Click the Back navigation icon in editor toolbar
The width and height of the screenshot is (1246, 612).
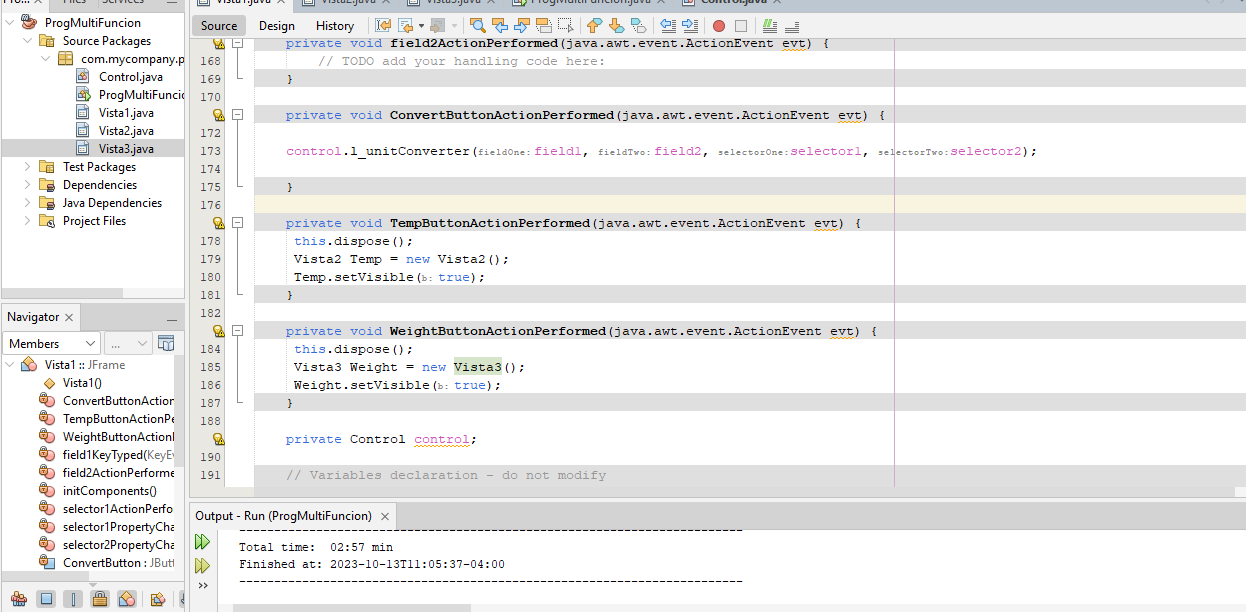coord(405,25)
